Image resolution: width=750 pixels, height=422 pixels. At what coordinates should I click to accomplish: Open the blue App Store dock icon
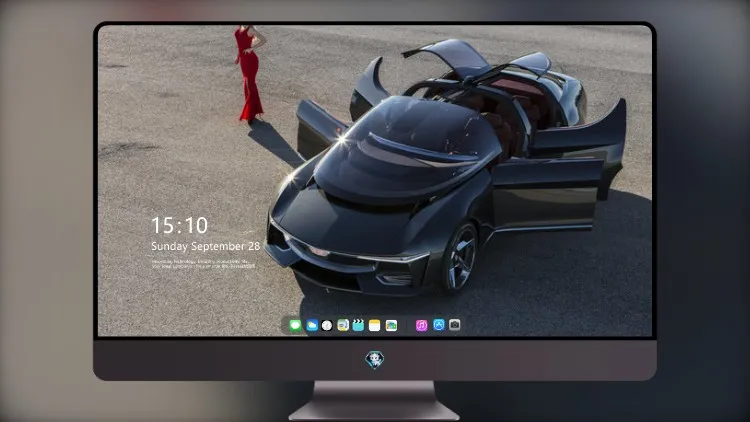click(x=439, y=325)
